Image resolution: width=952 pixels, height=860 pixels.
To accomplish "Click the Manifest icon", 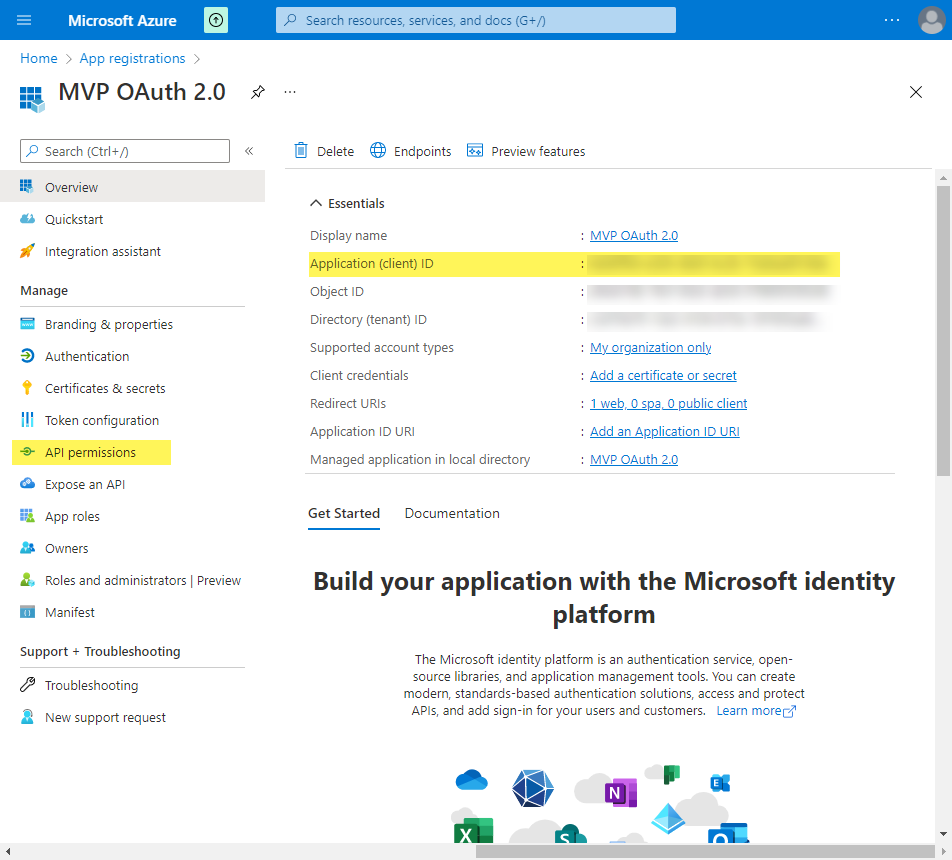I will click(x=27, y=612).
